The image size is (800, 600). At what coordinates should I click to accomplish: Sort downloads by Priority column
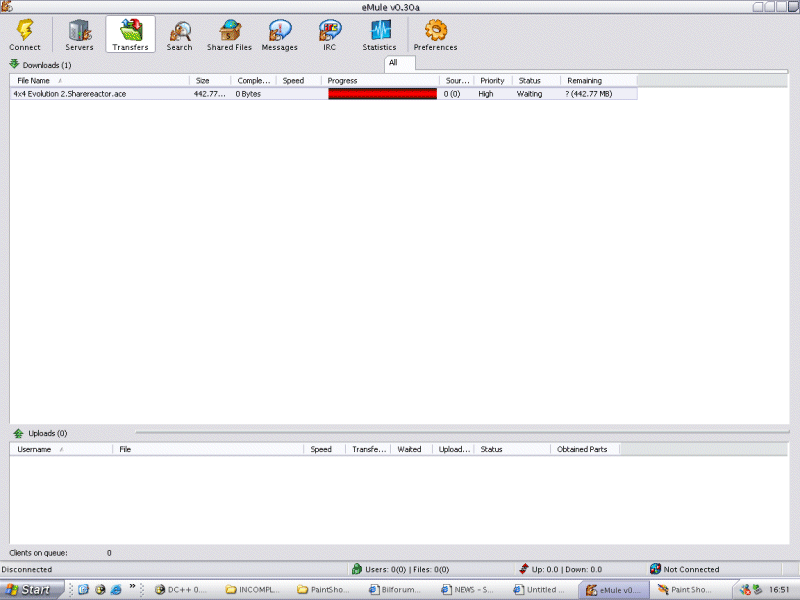tap(493, 81)
